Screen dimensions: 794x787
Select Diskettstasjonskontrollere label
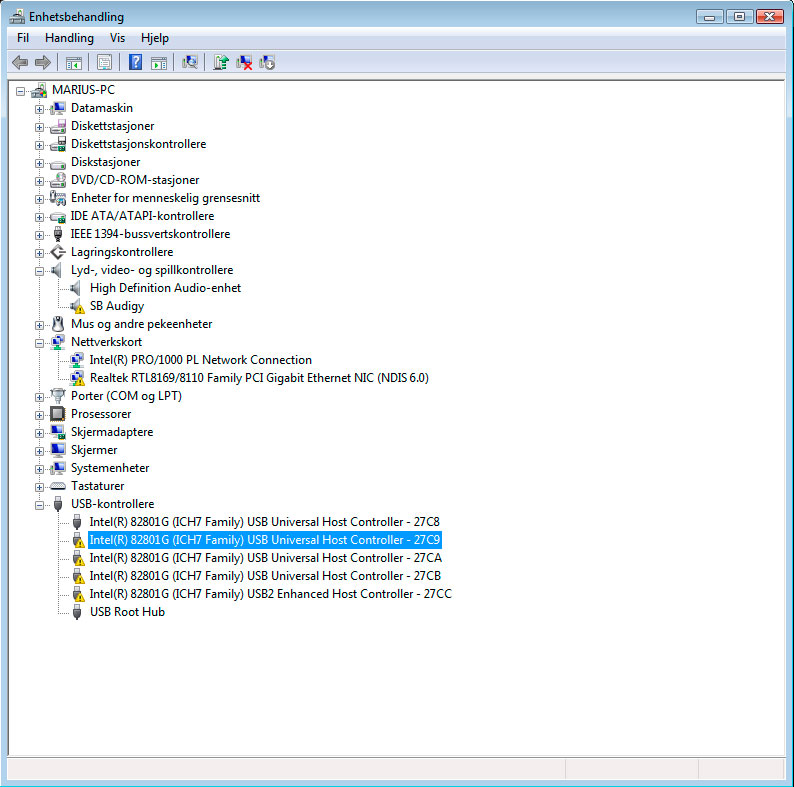(x=139, y=144)
